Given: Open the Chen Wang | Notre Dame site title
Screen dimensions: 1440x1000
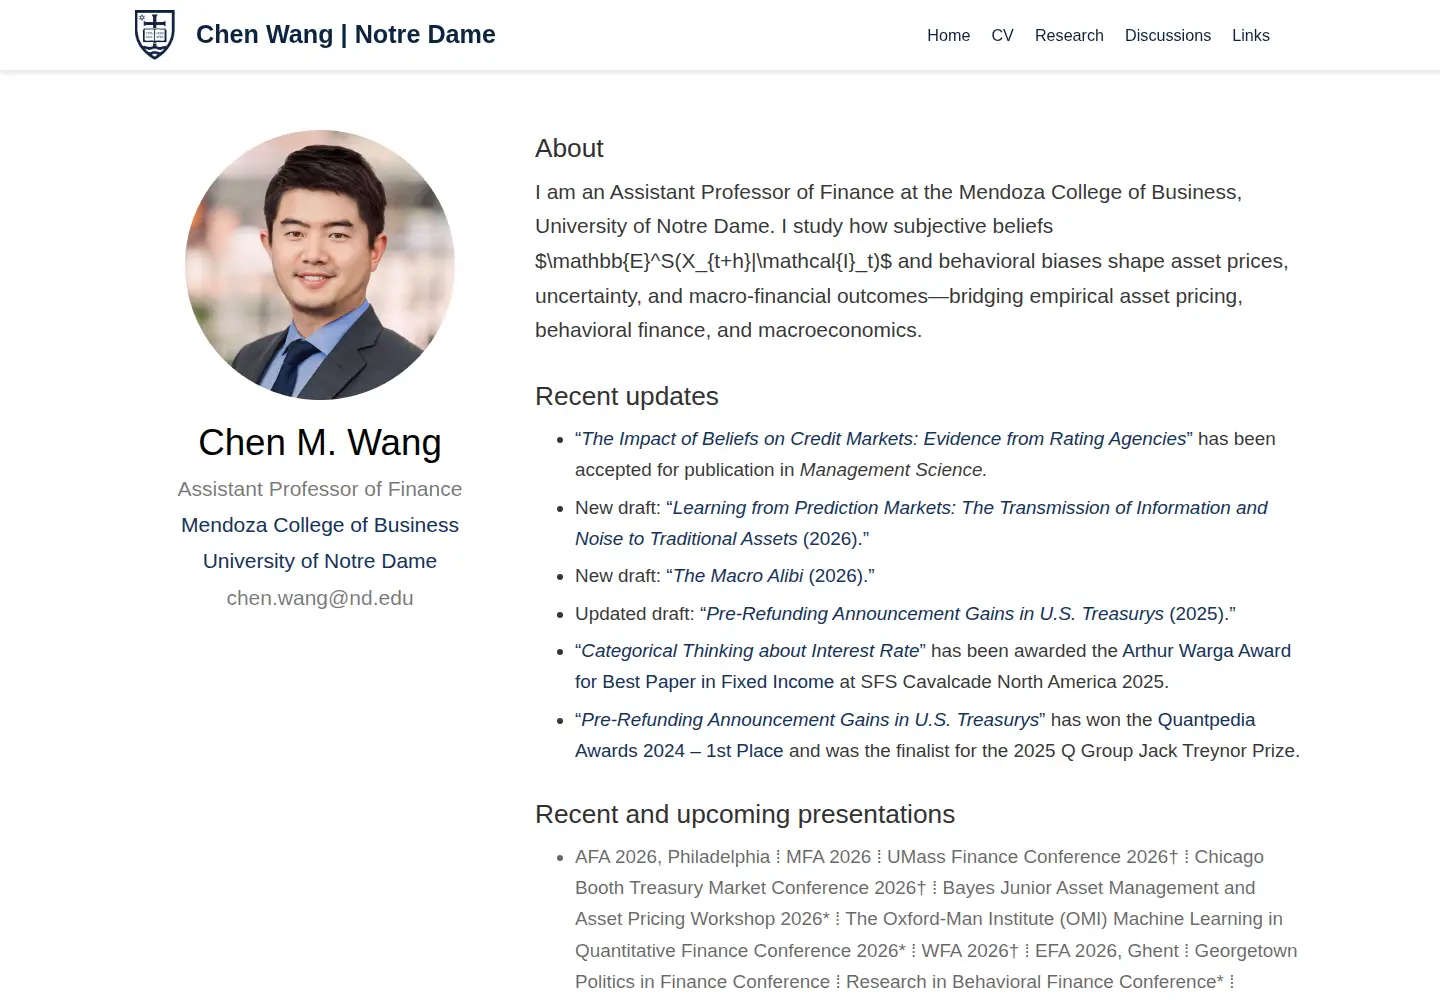Looking at the screenshot, I should coord(346,35).
